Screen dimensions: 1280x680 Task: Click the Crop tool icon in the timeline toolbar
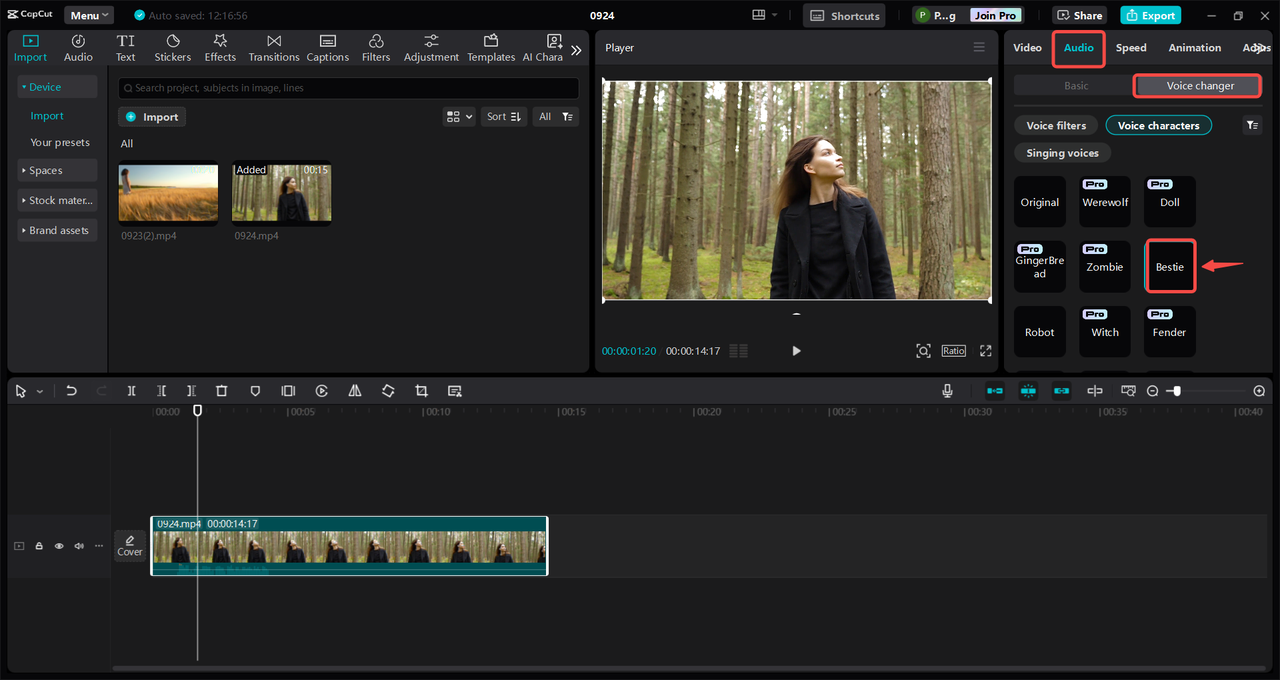coord(421,391)
